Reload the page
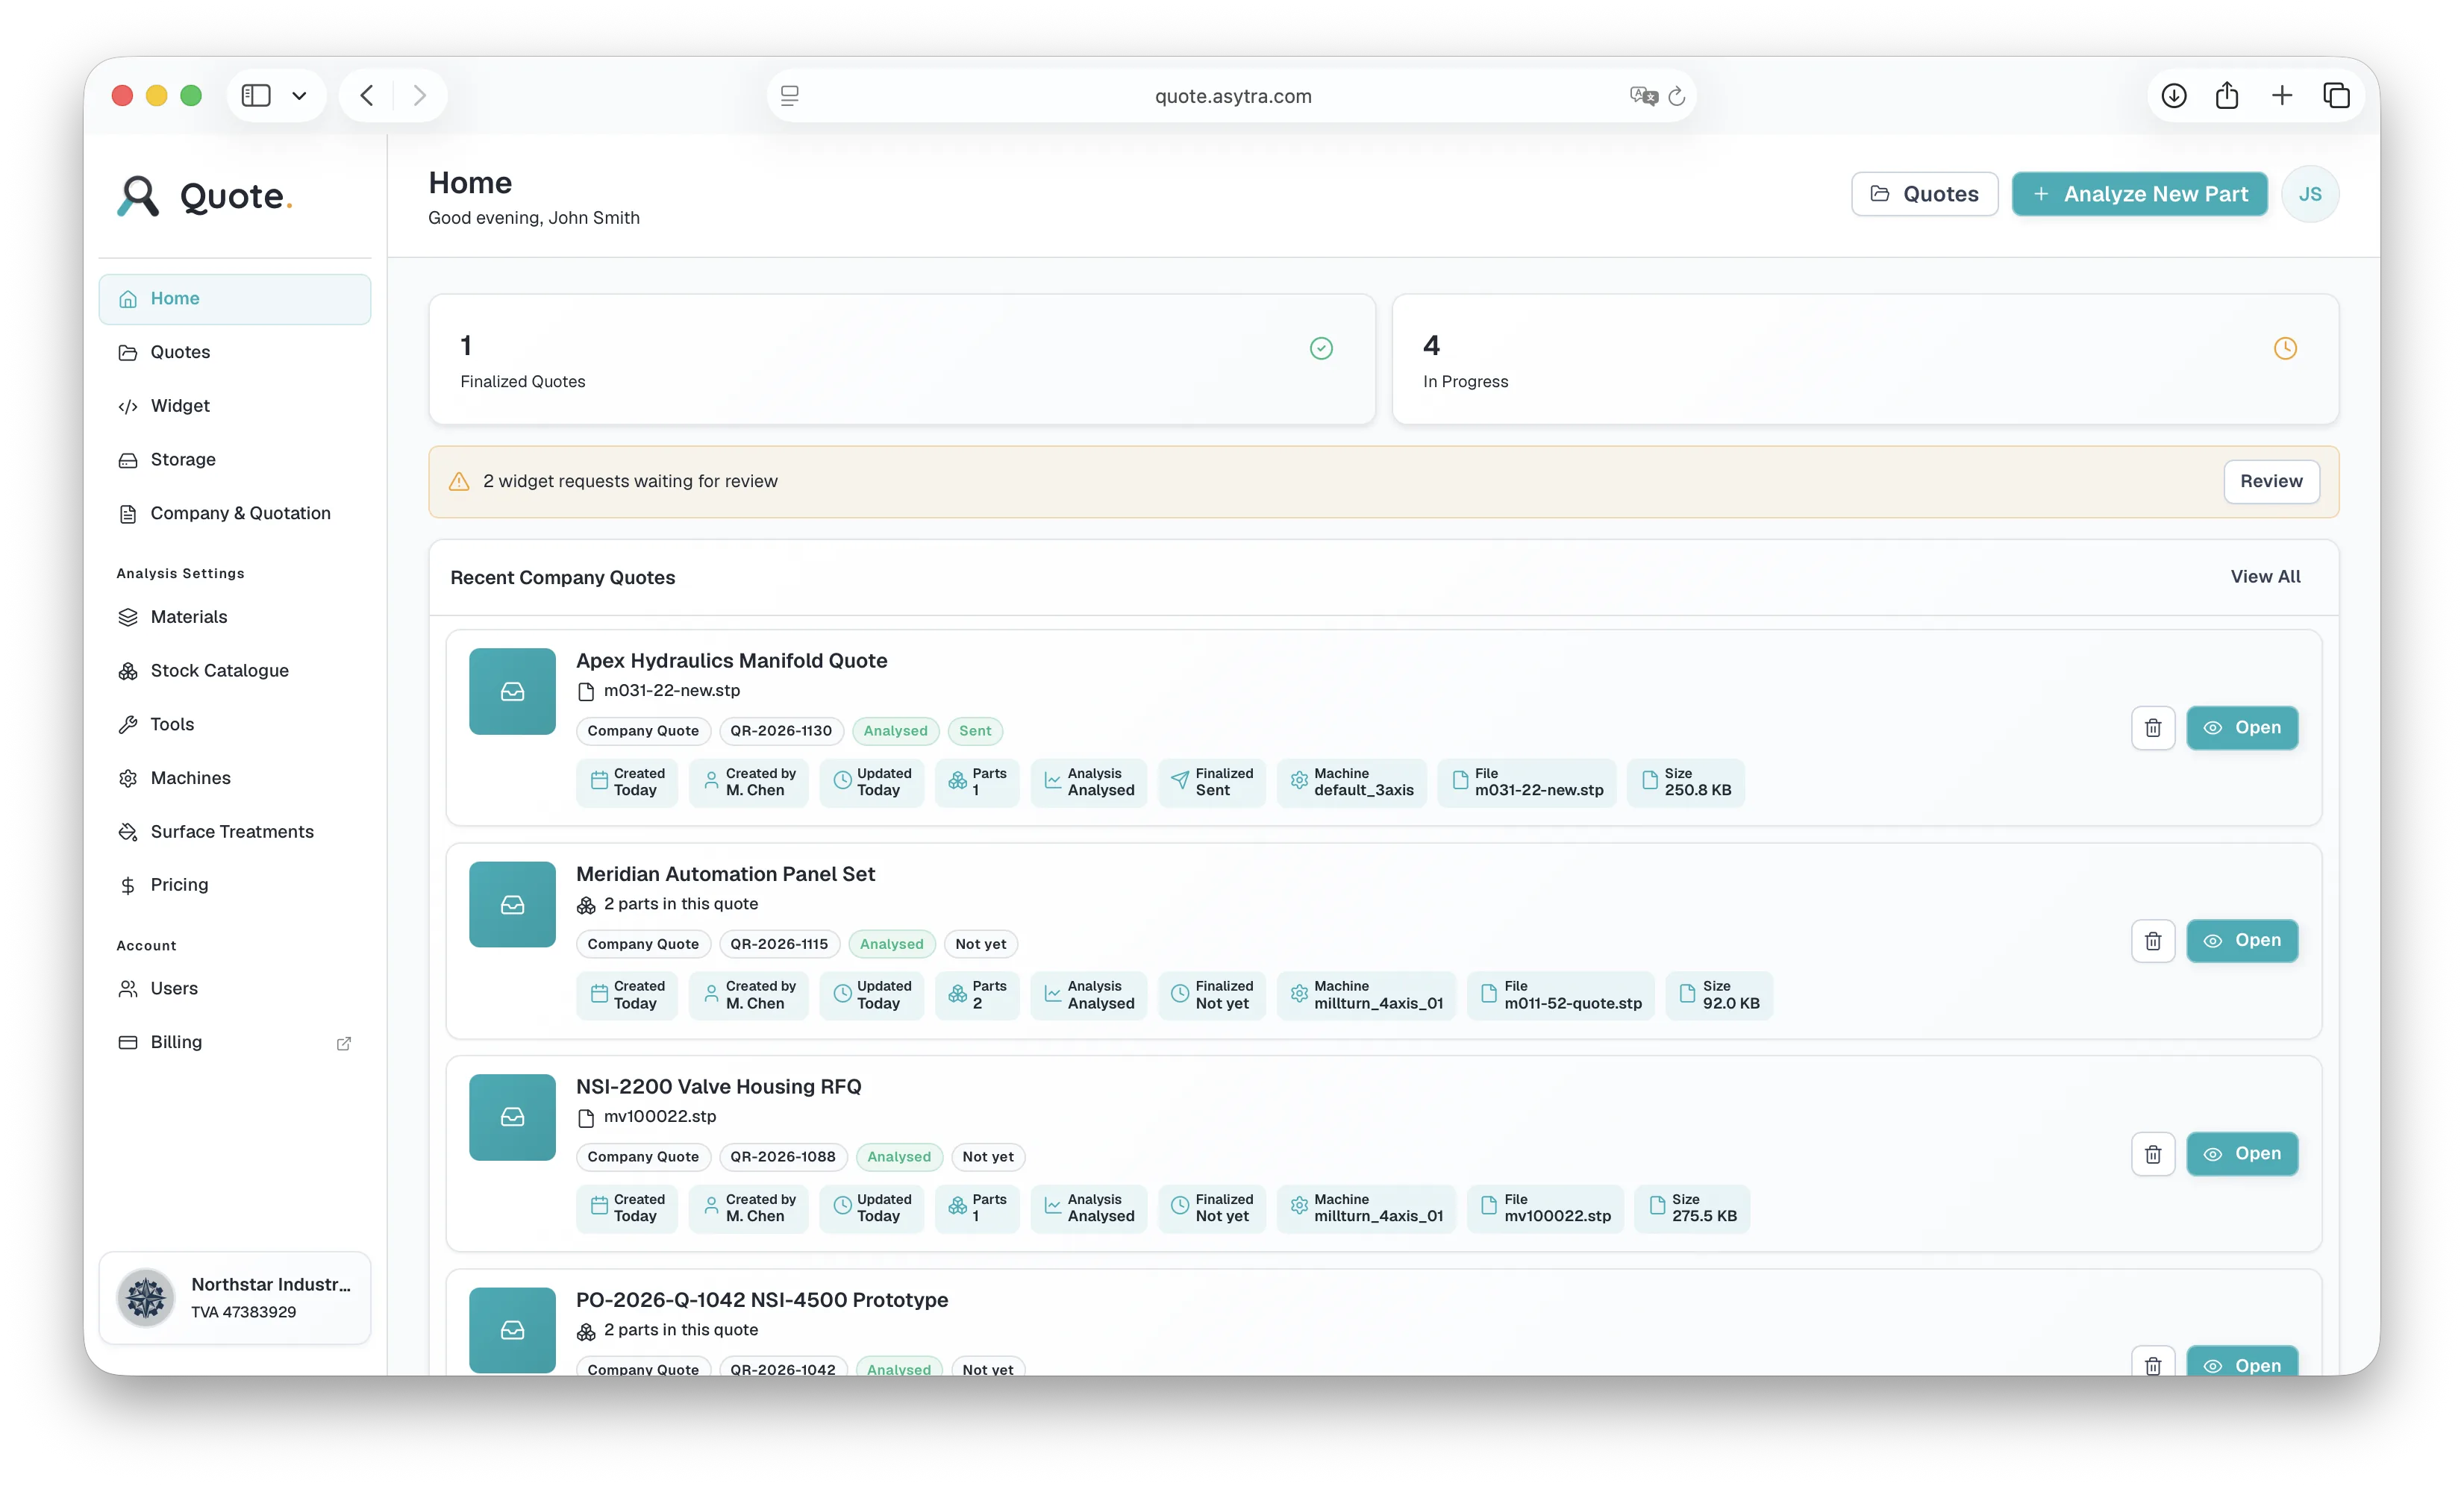The height and width of the screenshot is (1486, 2464). pyautogui.click(x=1677, y=96)
